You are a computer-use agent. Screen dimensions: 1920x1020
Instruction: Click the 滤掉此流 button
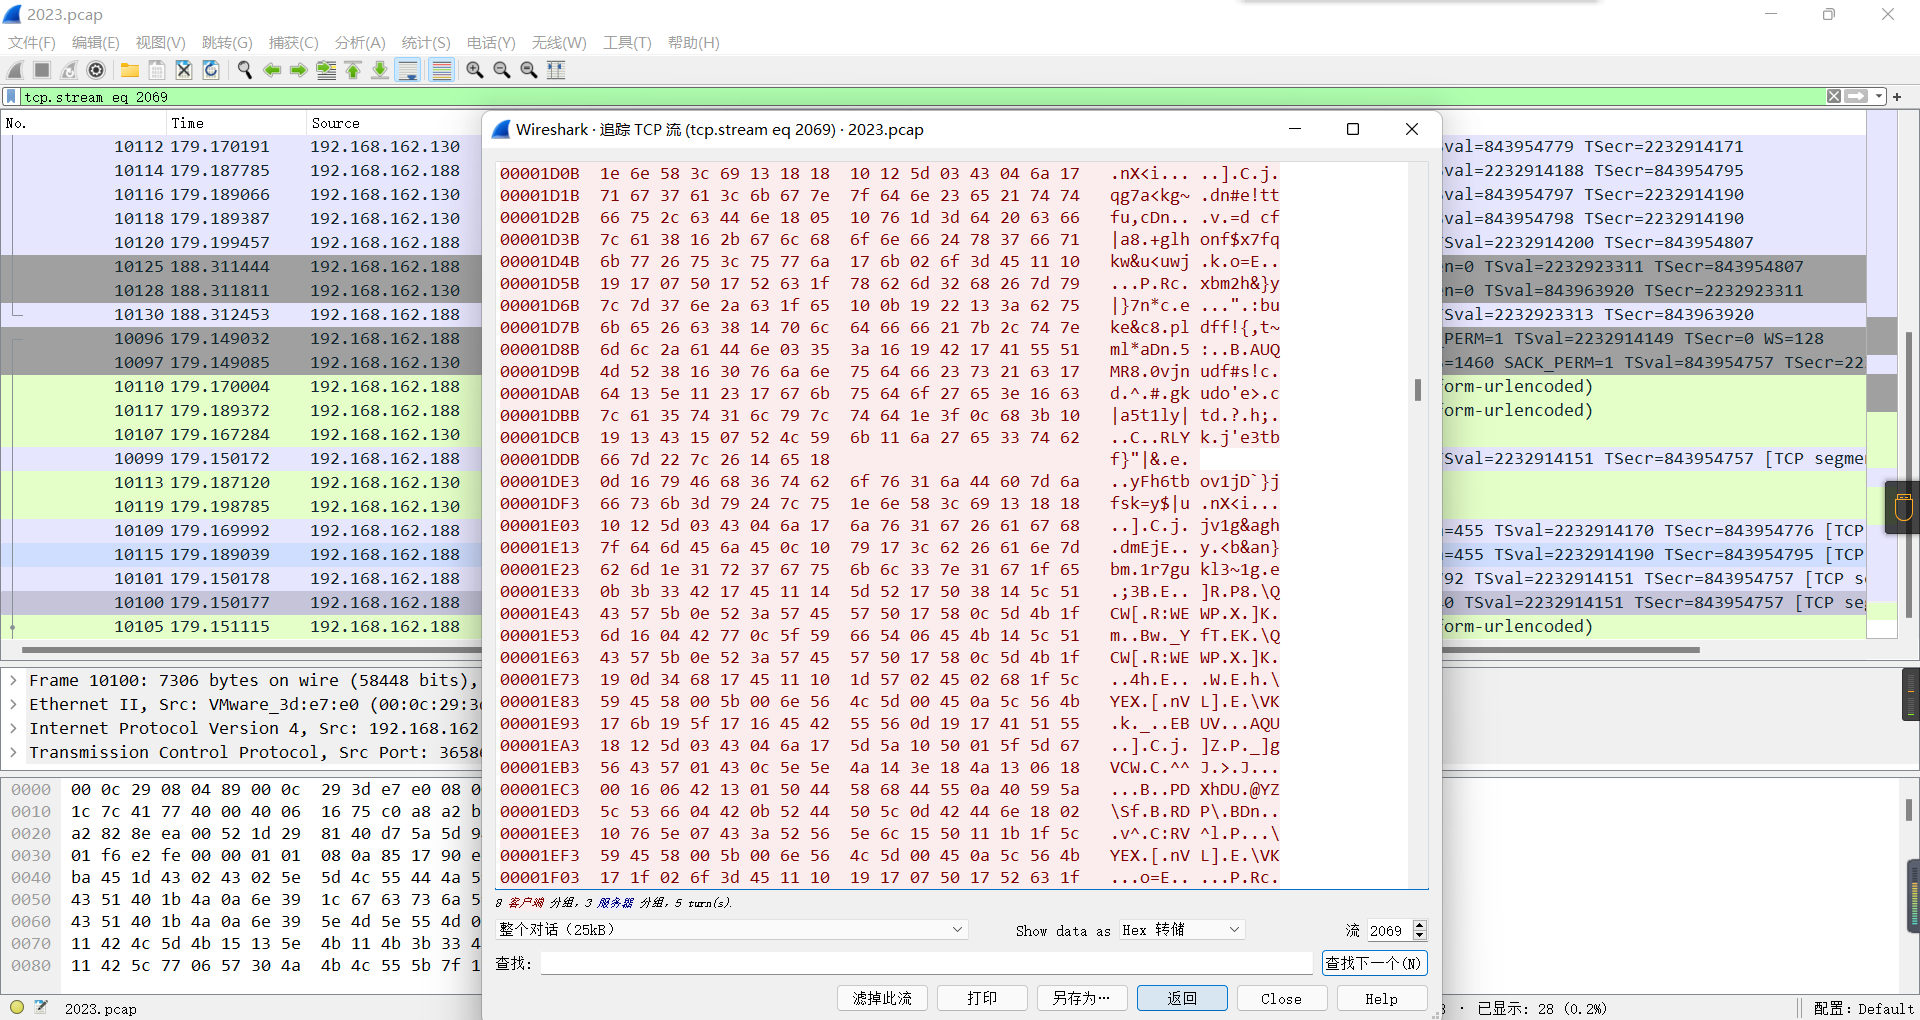click(x=882, y=998)
